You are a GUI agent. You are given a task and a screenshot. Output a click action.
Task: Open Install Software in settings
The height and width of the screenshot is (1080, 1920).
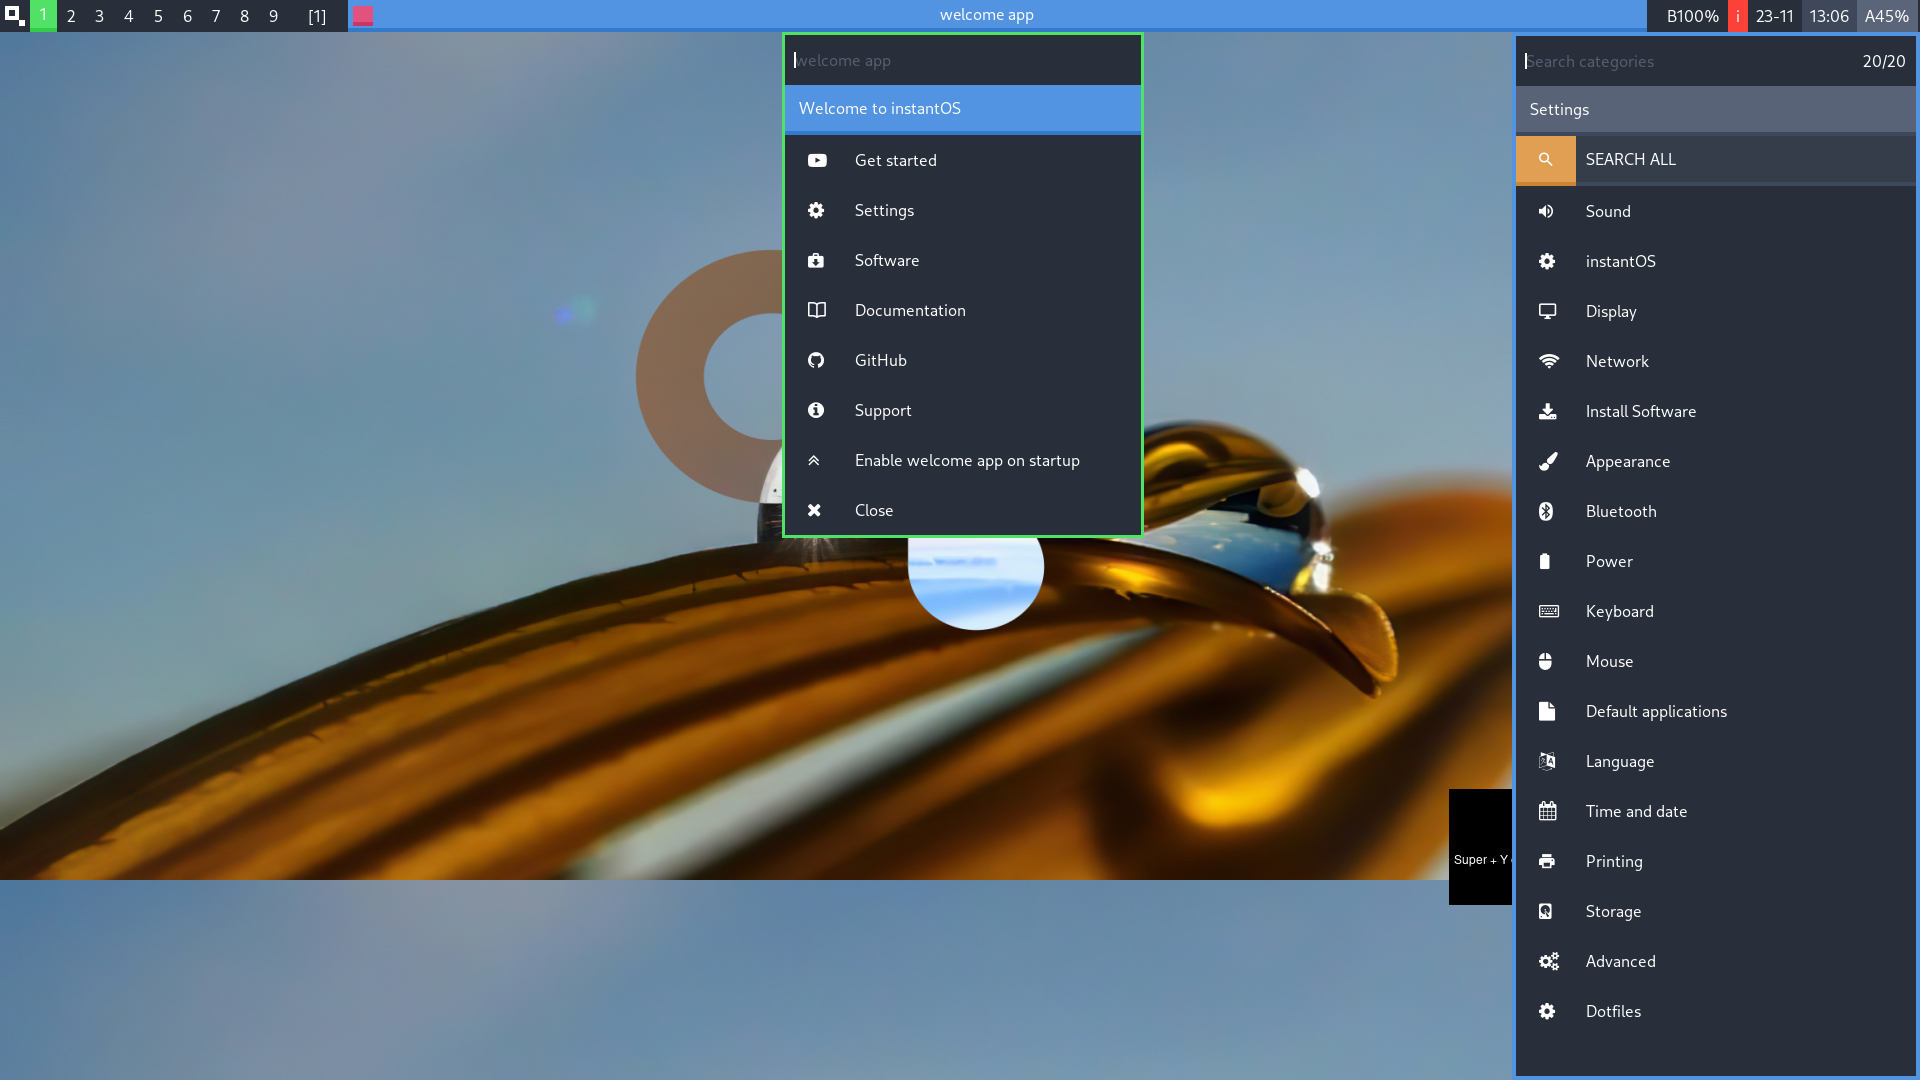pos(1715,411)
